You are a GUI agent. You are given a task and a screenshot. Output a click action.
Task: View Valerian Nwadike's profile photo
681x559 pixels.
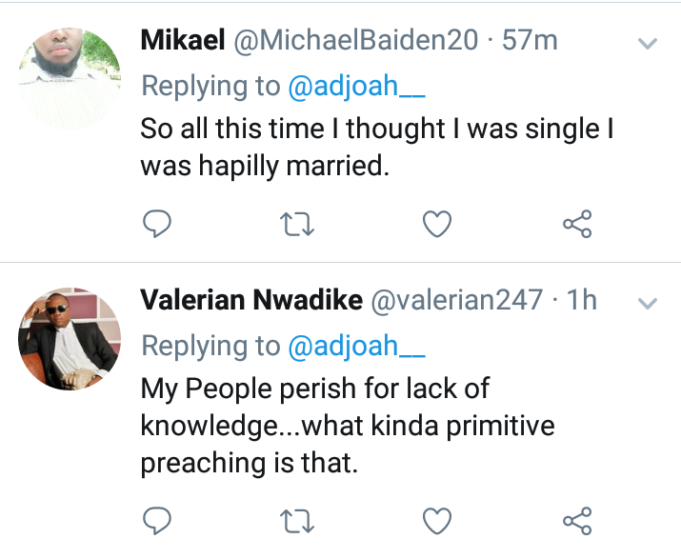click(70, 338)
